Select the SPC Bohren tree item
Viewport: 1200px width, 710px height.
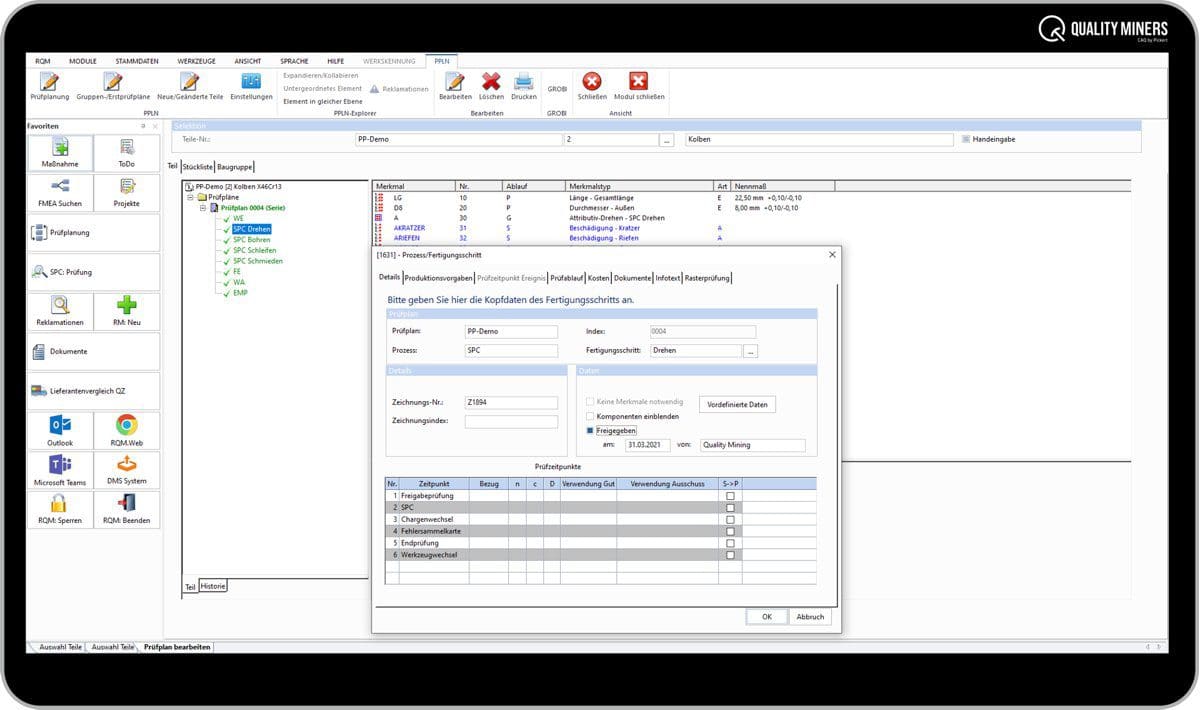251,240
